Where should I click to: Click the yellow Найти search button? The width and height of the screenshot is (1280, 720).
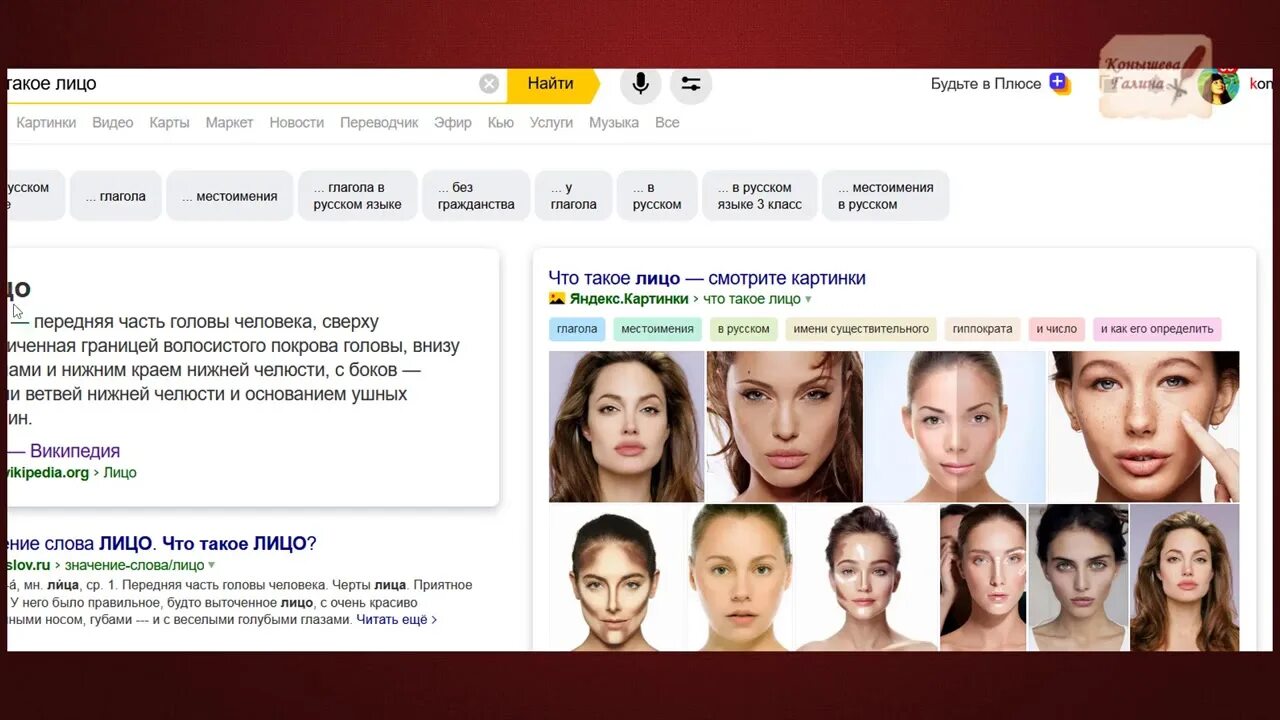click(x=552, y=84)
